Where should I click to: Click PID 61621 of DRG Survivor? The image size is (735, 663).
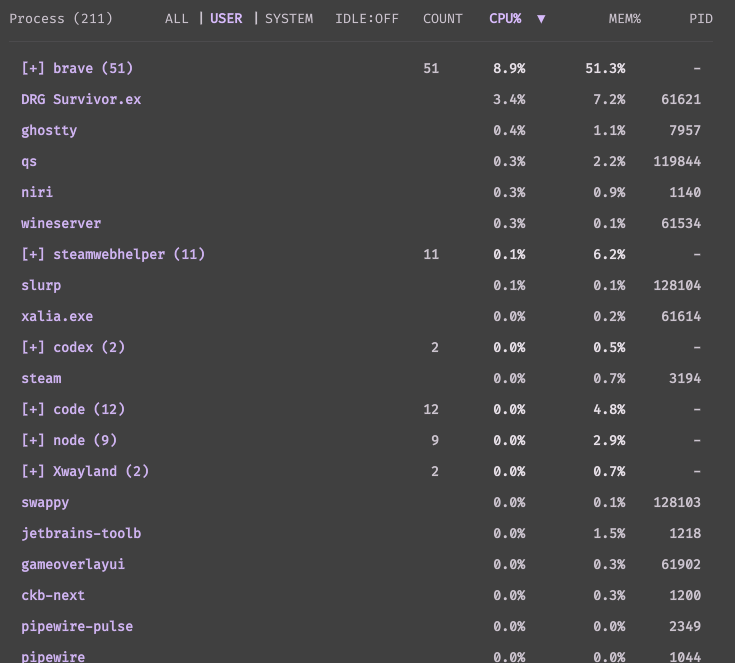pos(681,99)
